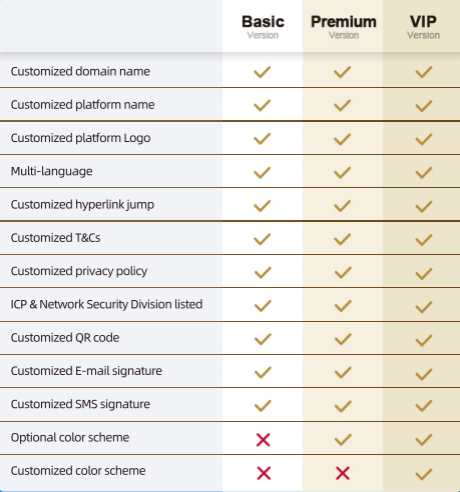Click the ICP & Network Security Division listed label
Screen dimensions: 460x492
click(x=107, y=304)
